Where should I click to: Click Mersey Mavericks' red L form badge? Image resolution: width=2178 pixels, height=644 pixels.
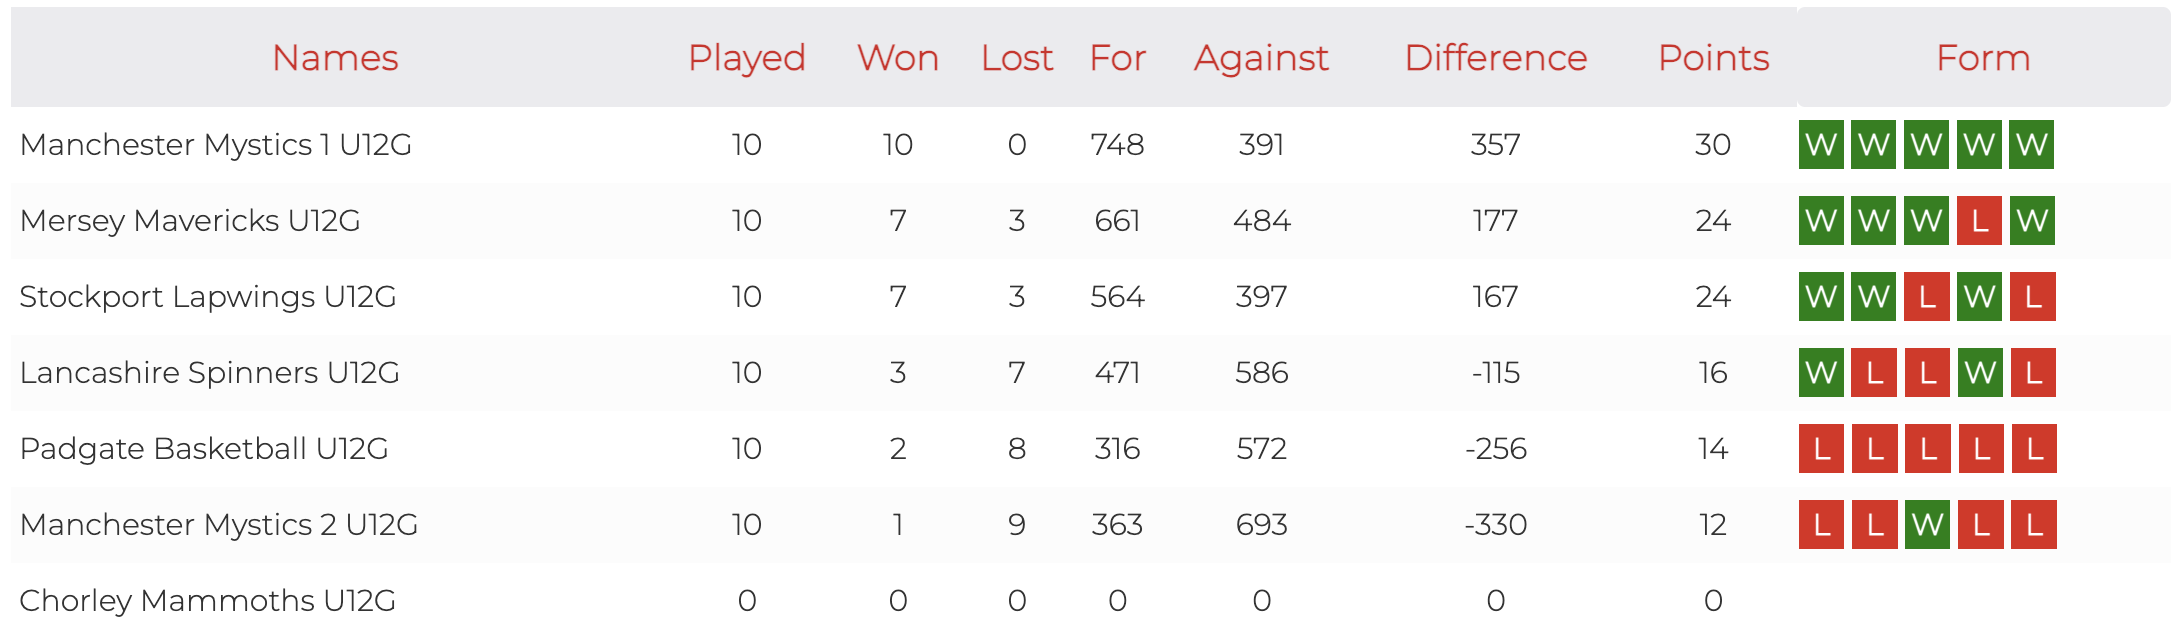[1979, 221]
